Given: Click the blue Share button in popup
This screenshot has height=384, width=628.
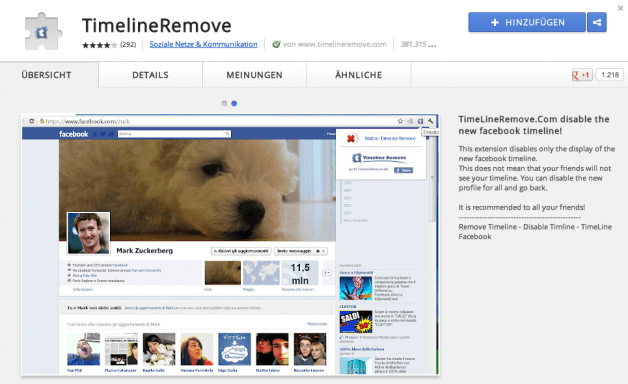Looking at the screenshot, I should coord(403,170).
